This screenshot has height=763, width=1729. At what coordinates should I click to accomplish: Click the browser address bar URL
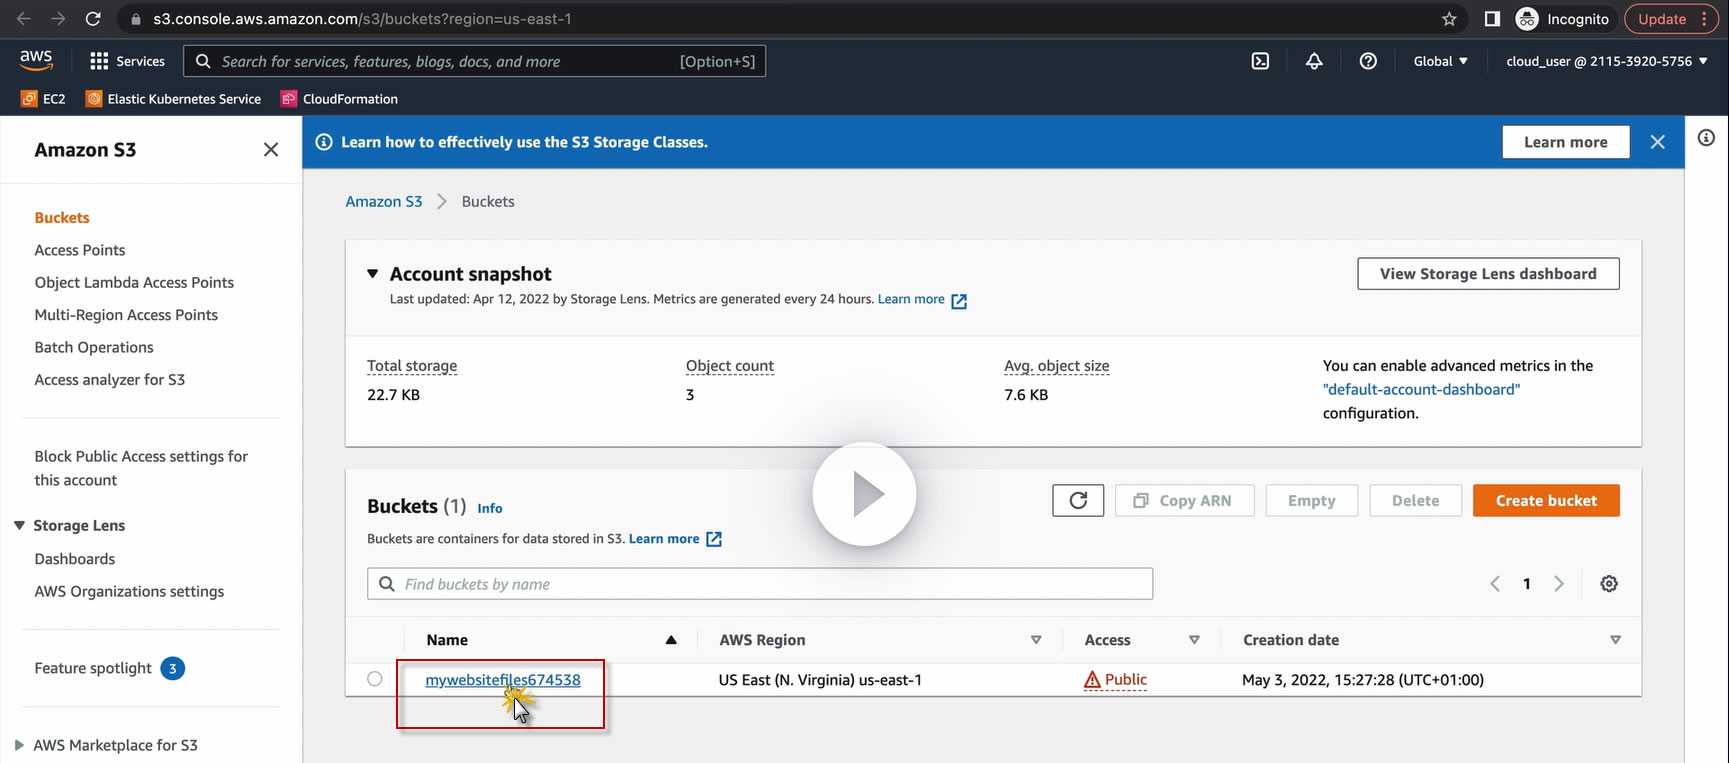pos(362,19)
